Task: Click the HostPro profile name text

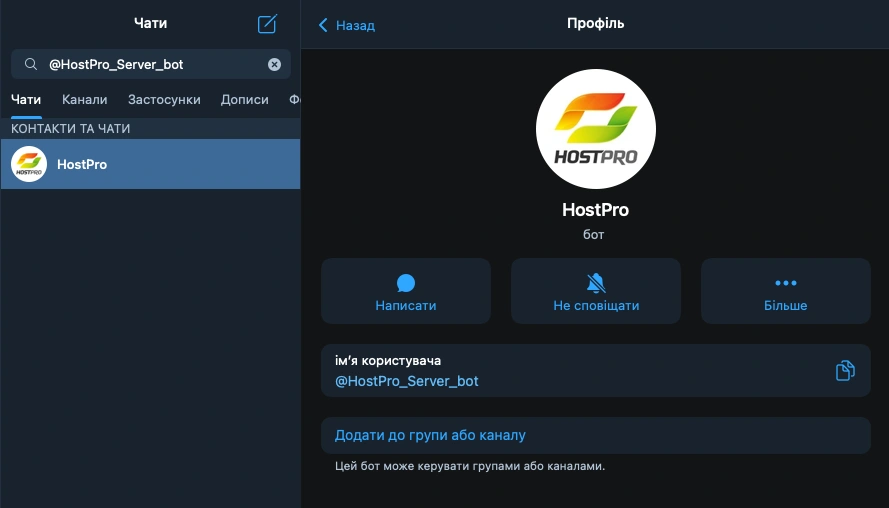Action: click(x=595, y=210)
